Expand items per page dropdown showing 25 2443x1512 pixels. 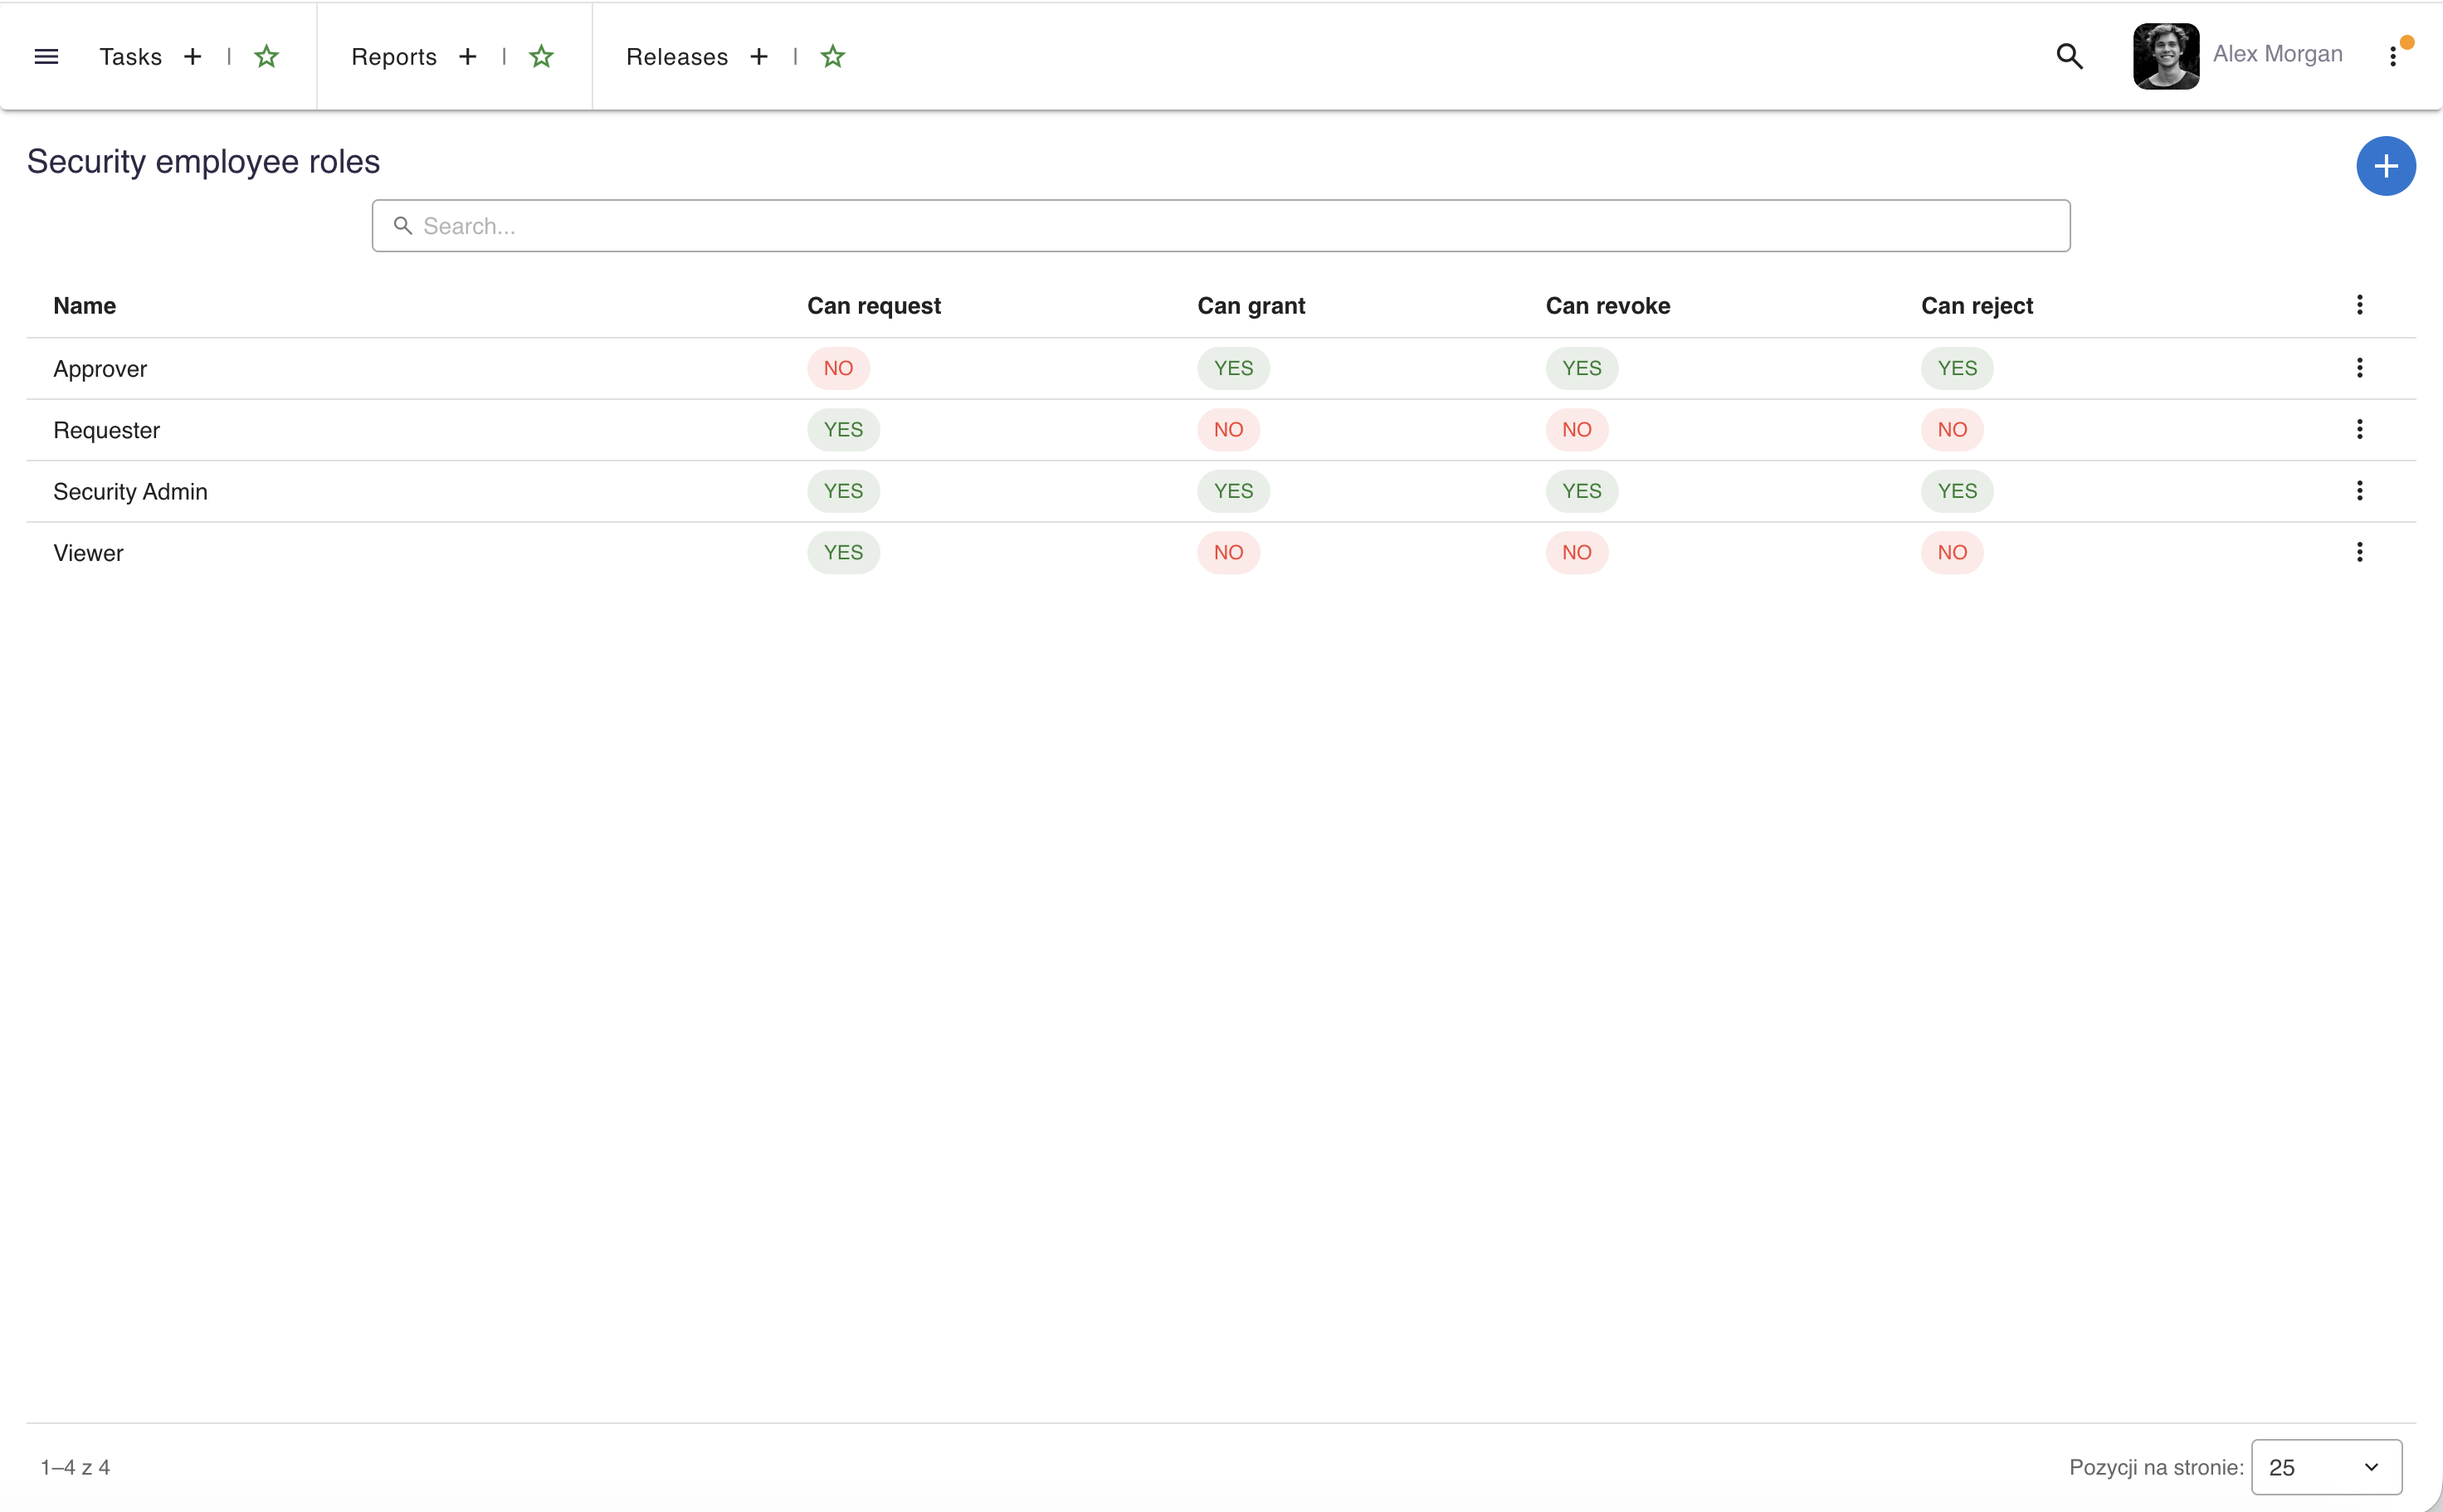2326,1467
